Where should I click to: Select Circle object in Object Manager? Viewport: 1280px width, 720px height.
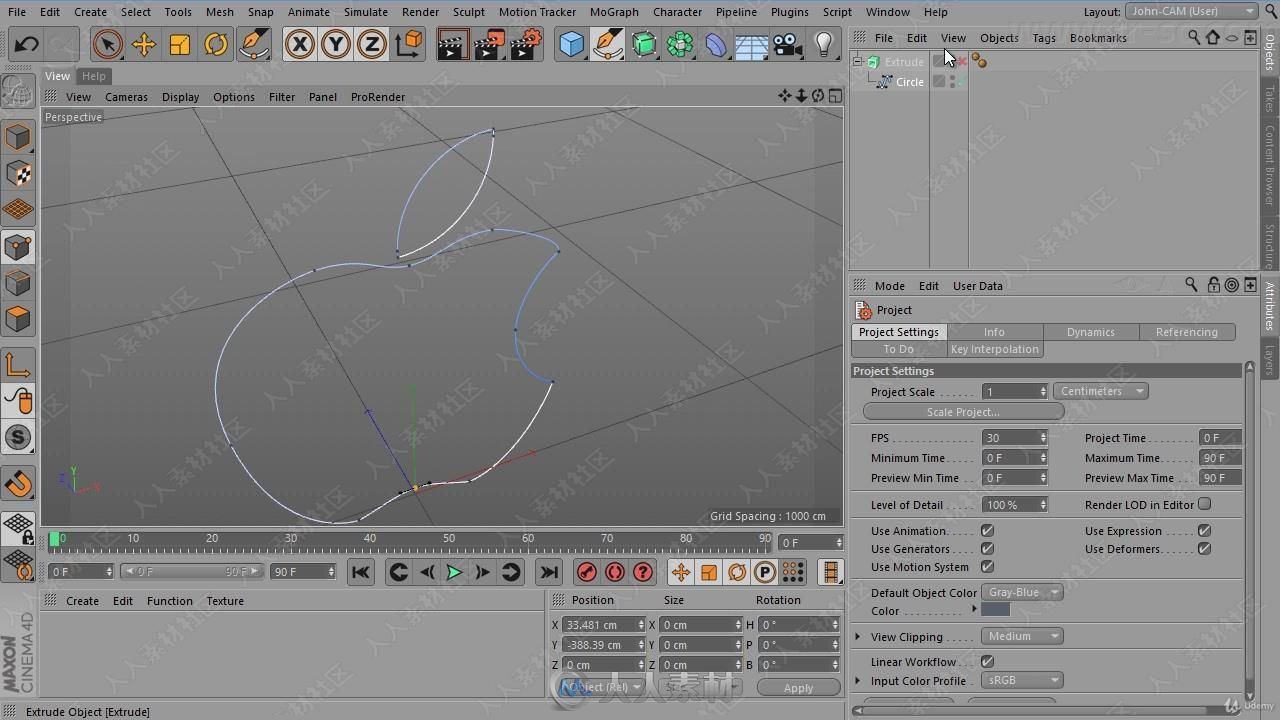click(909, 82)
